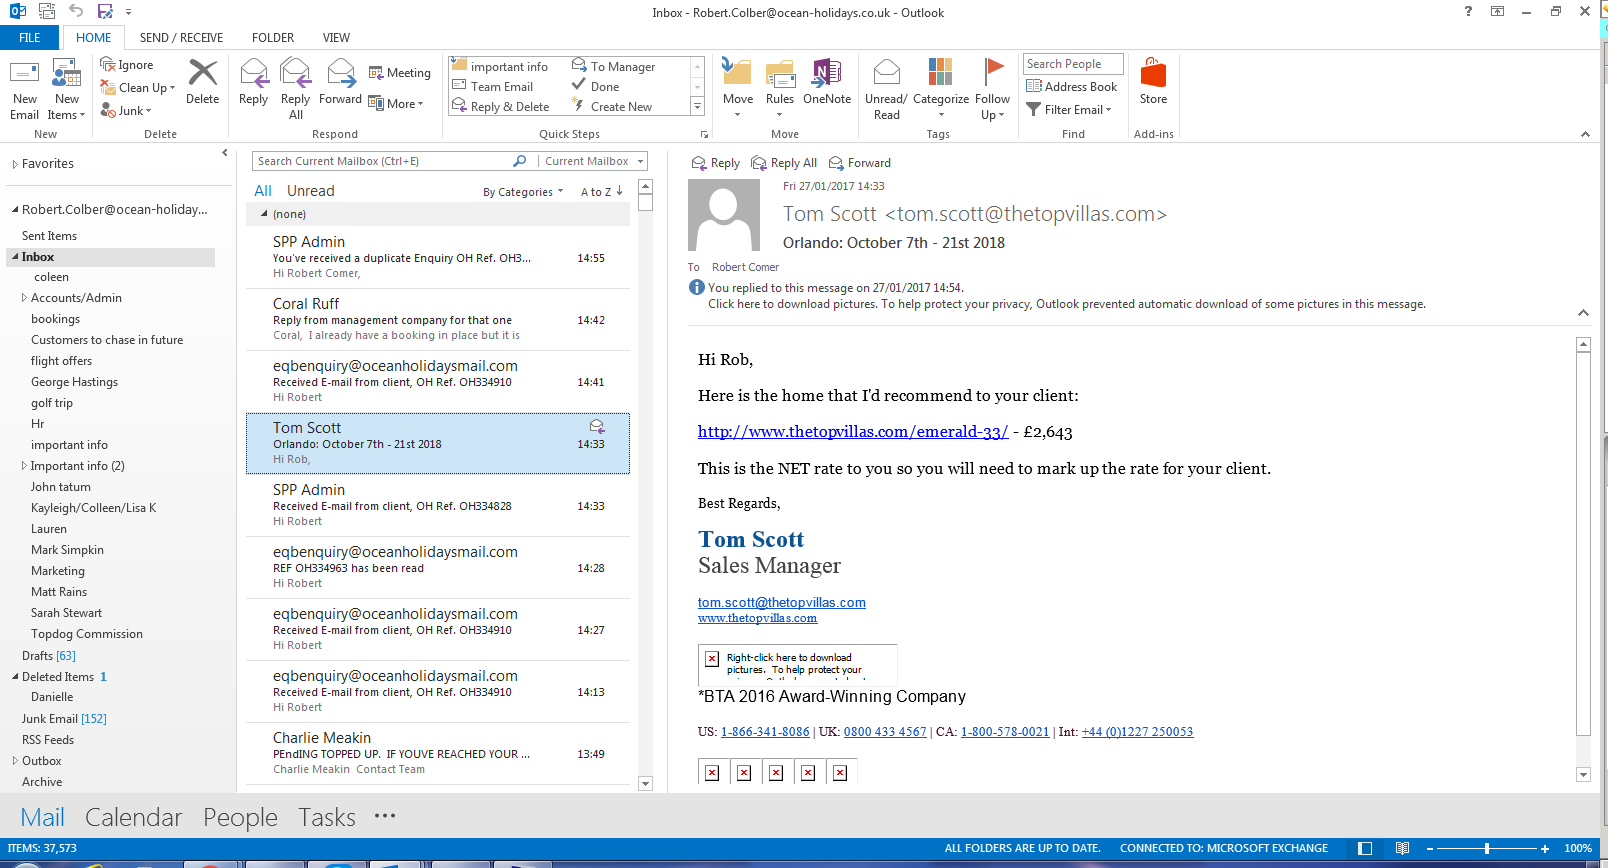The image size is (1608, 868).
Task: Open the Move button in ribbon
Action: (738, 89)
